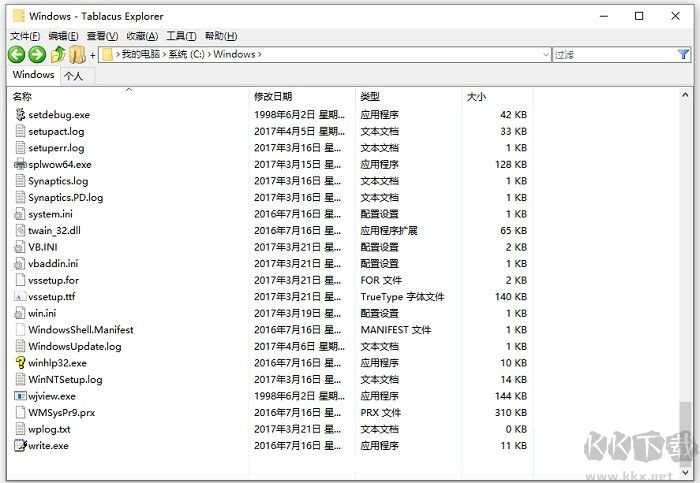700x483 pixels.
Task: Expand chevron after 系统 (C:) breadcrumb
Action: [x=209, y=54]
